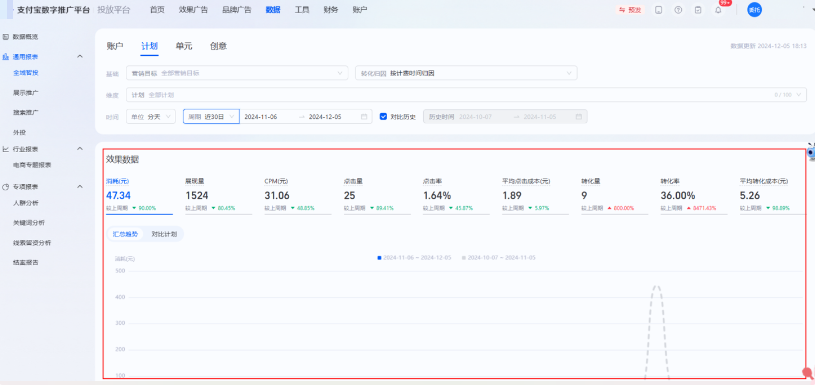
Task: Toggle gray 2024-10-07 ~ 2024-11-05 legend series
Action: 499,258
